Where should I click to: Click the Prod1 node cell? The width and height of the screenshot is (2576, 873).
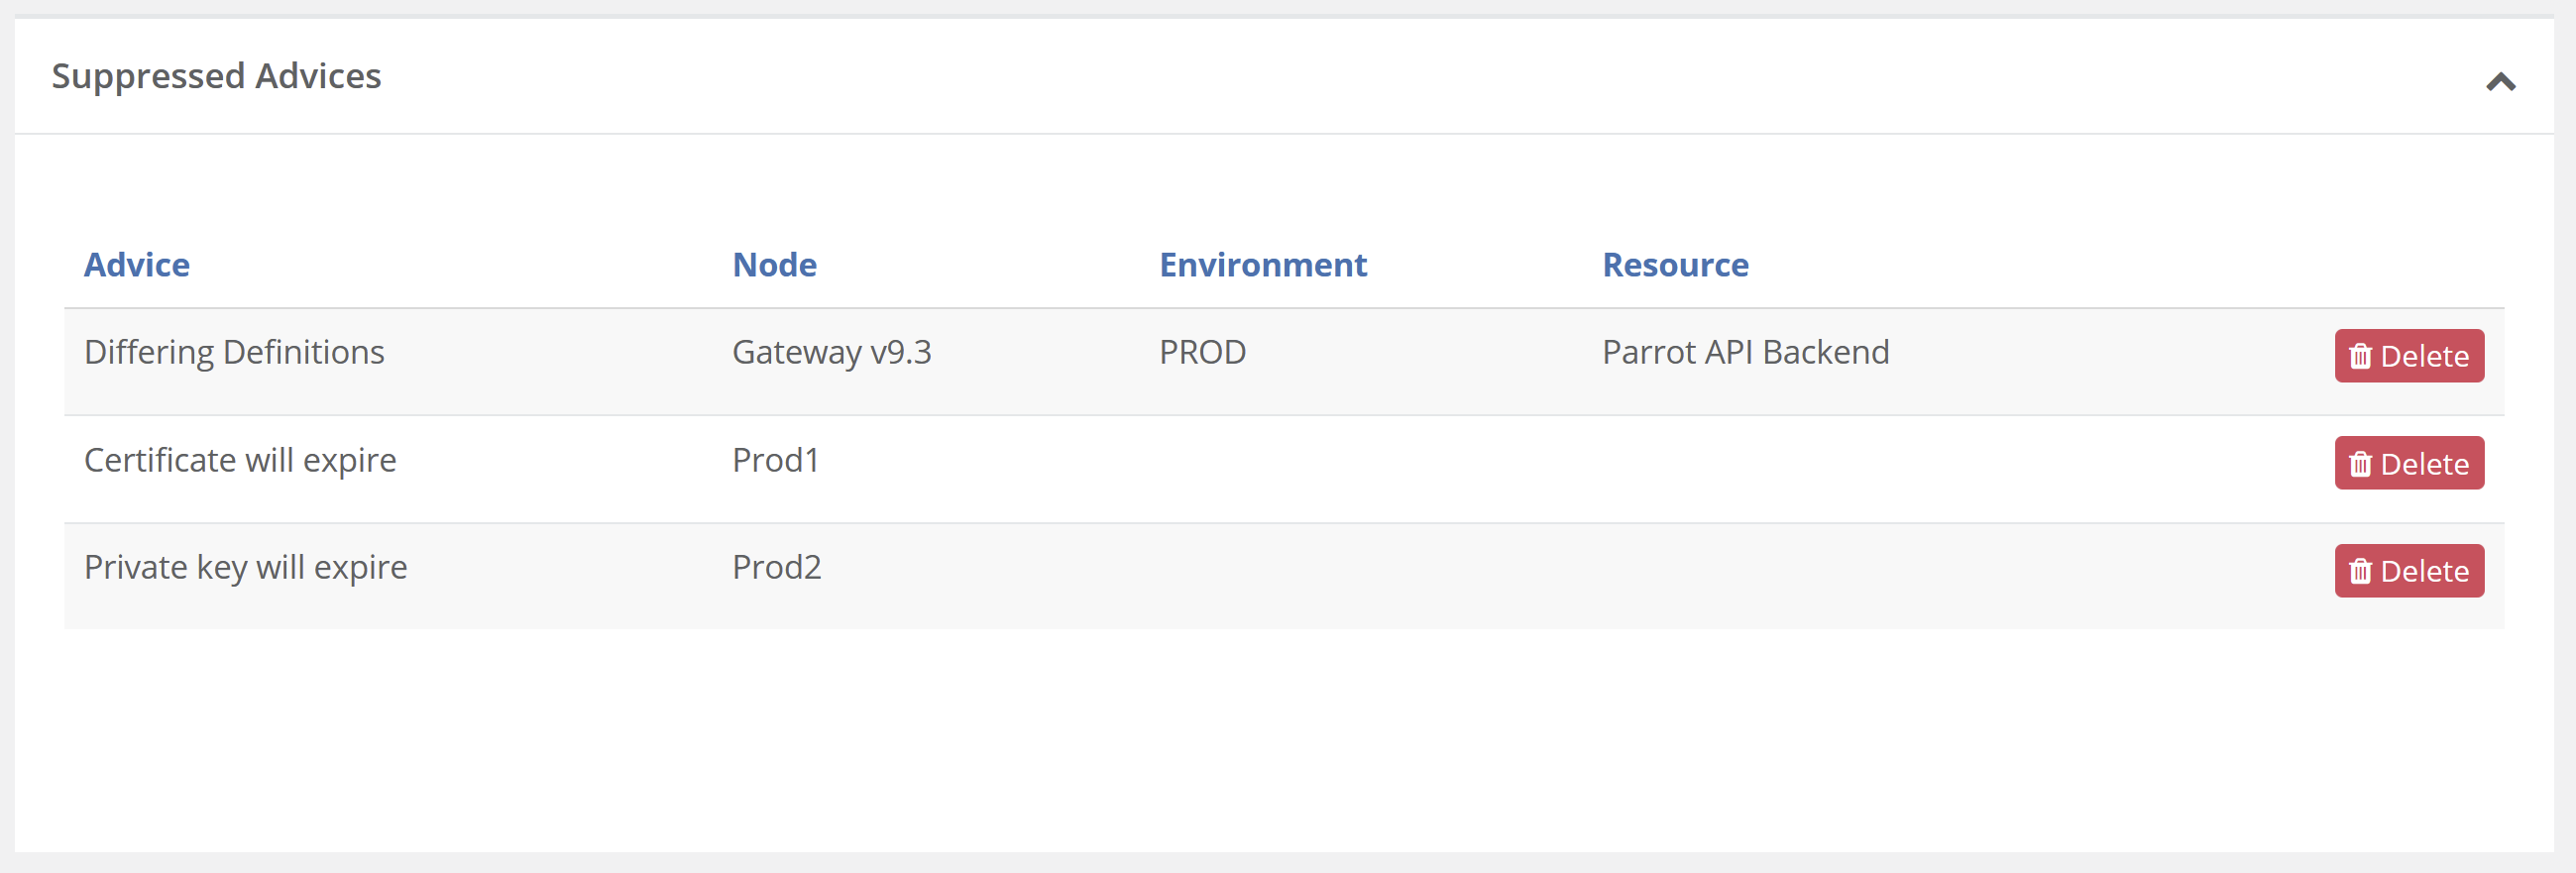tap(775, 460)
